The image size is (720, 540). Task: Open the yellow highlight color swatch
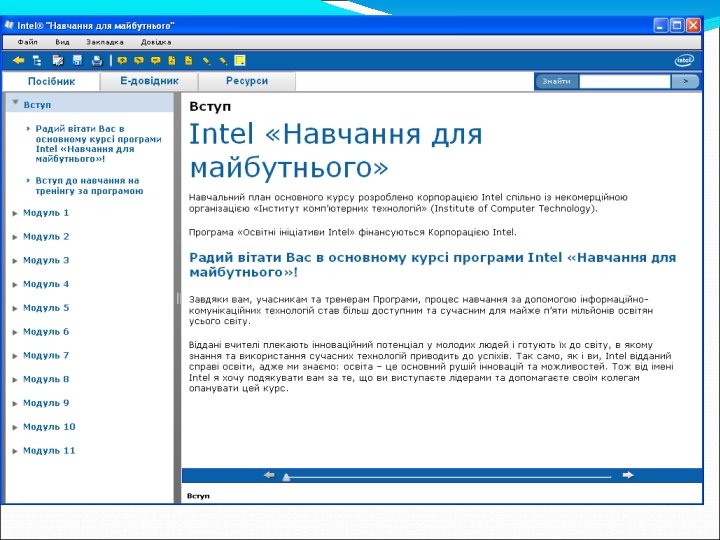(240, 60)
